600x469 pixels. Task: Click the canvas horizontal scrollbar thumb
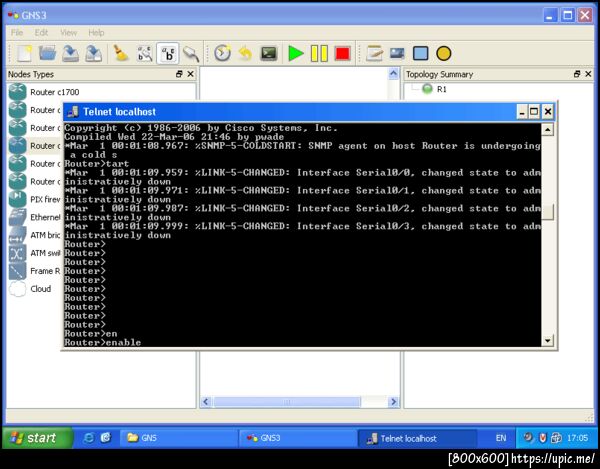tap(287, 402)
